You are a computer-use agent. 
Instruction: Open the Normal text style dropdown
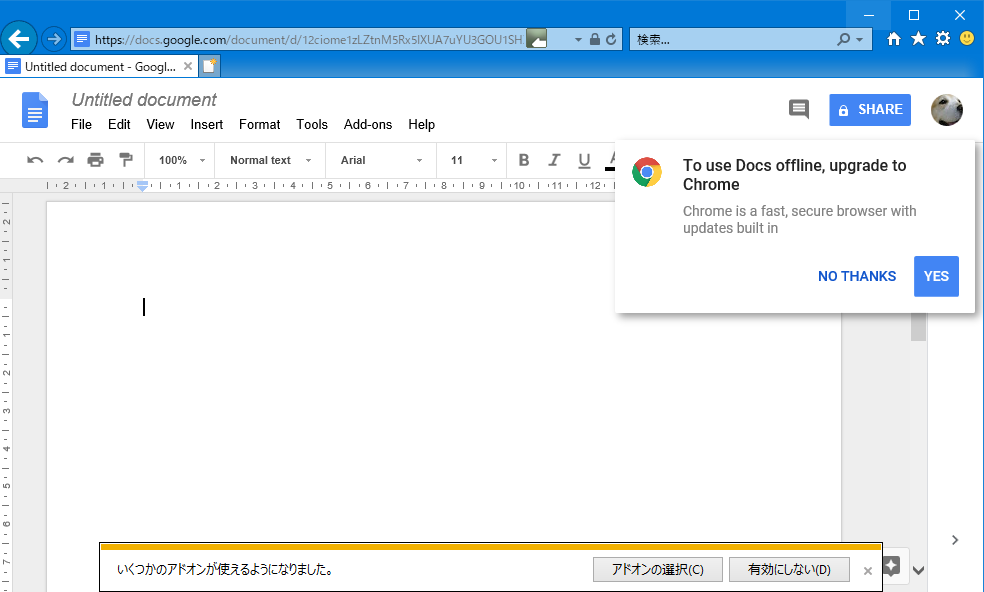(x=267, y=160)
